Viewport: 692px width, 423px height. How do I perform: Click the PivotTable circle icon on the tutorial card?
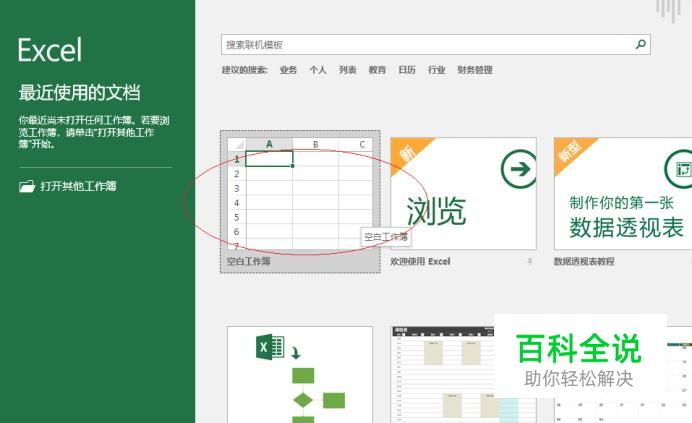680,169
